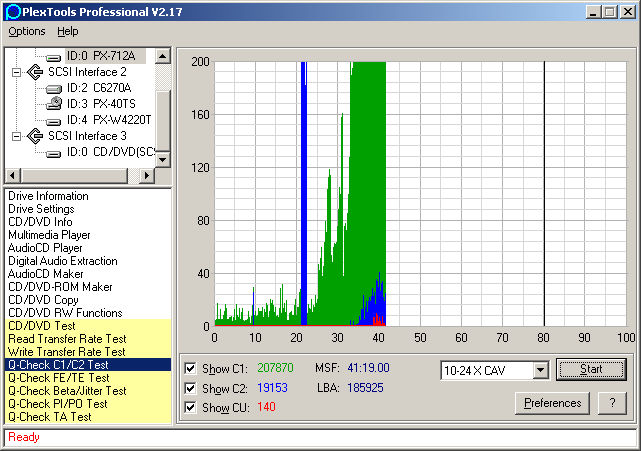Minimize the PlexTools window
This screenshot has height=451, width=641.
point(594,12)
